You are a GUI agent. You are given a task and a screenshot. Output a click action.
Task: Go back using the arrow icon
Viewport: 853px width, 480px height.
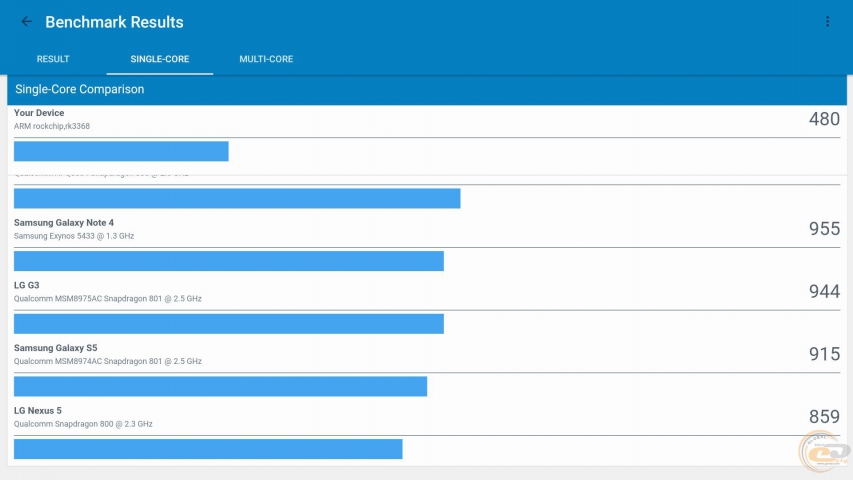point(27,22)
